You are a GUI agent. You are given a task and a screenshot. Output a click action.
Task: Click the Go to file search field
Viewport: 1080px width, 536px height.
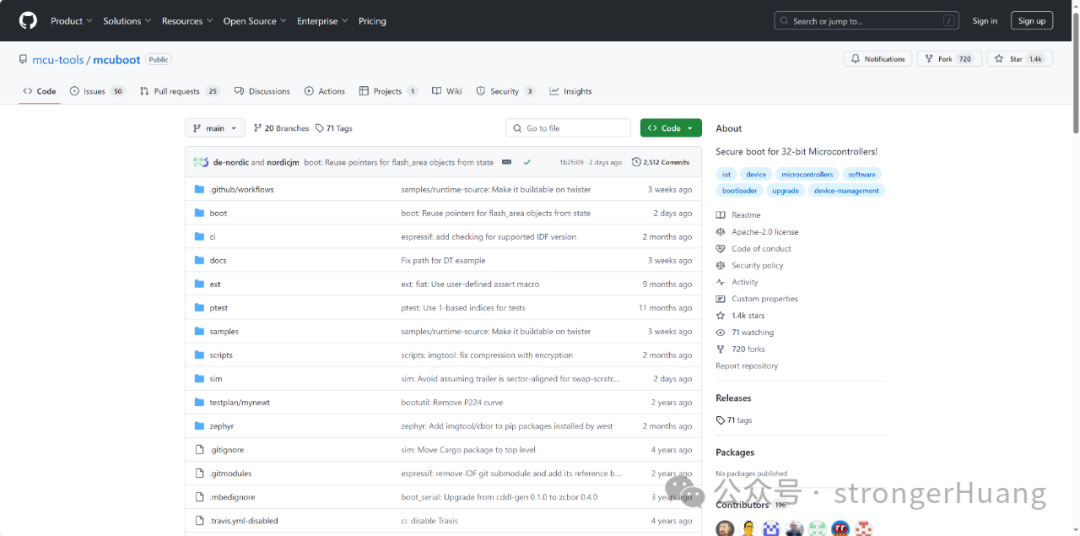[568, 128]
